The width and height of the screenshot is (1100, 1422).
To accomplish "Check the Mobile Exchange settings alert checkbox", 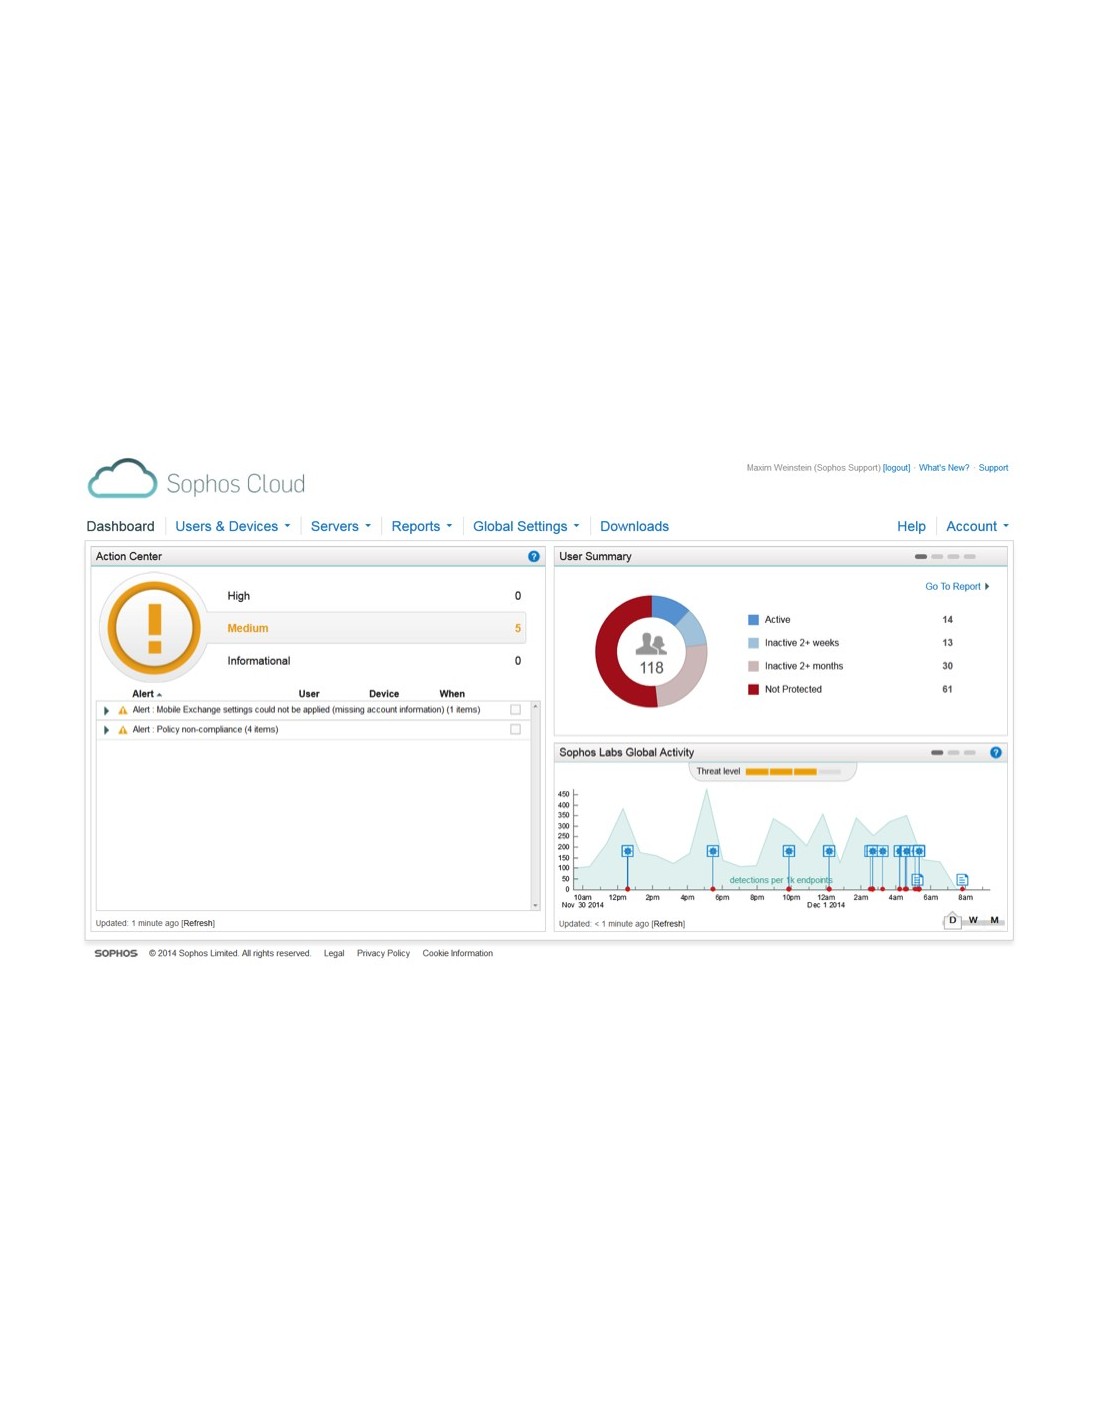I will (516, 710).
